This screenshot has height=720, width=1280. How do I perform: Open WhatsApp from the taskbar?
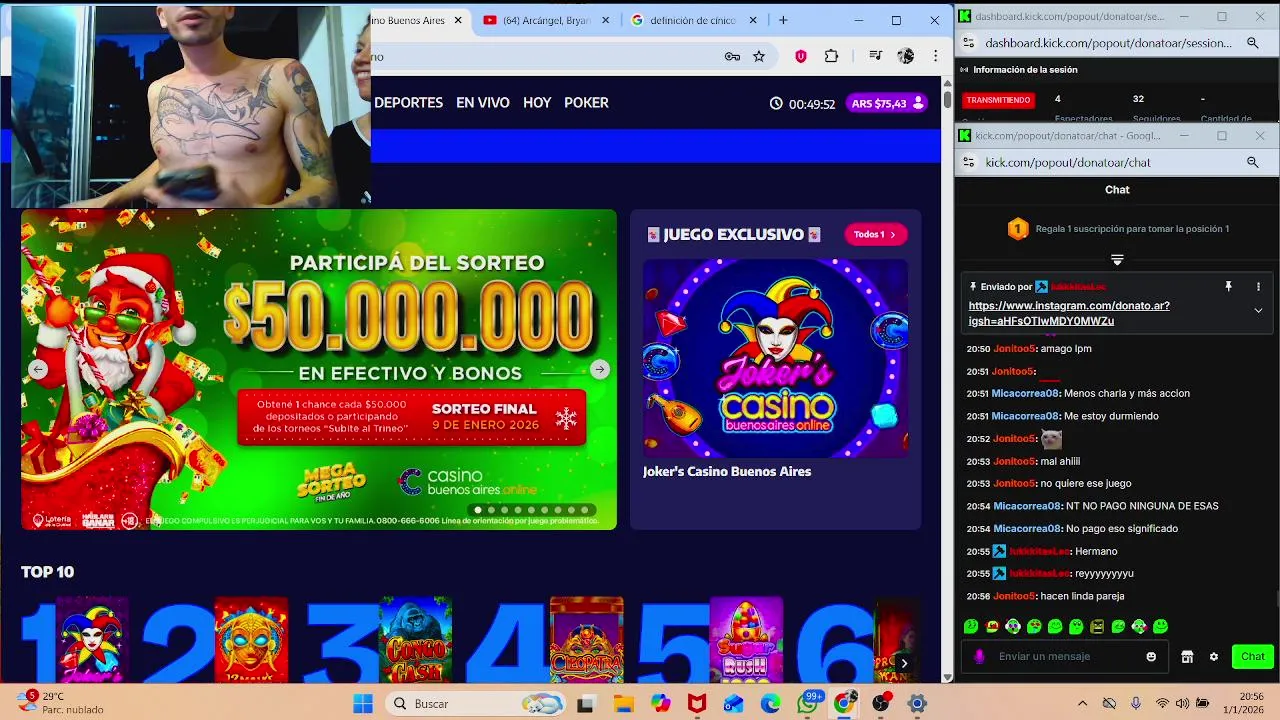807,703
